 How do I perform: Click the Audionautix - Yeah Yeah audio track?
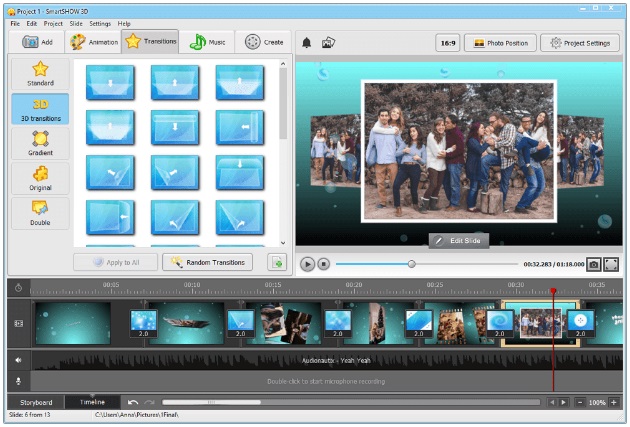point(326,360)
